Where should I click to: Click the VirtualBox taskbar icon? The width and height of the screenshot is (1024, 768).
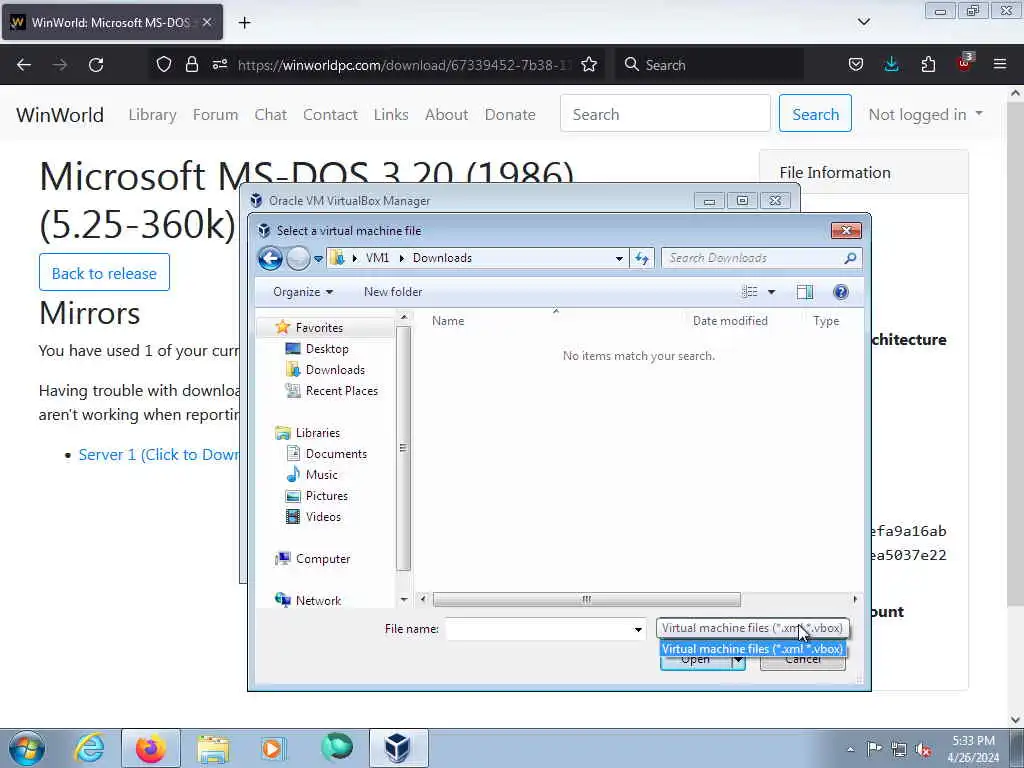(398, 748)
